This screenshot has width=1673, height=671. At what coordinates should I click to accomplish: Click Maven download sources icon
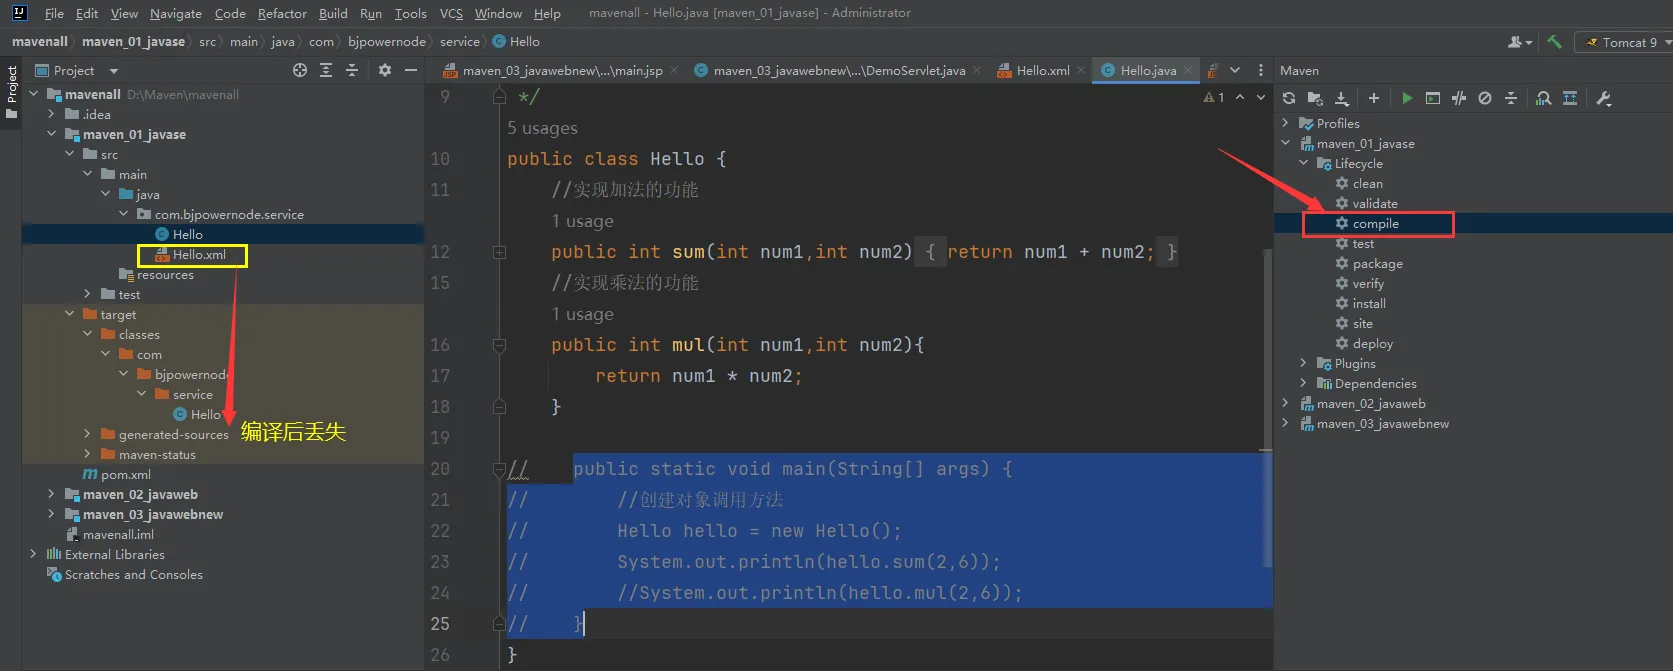1342,98
